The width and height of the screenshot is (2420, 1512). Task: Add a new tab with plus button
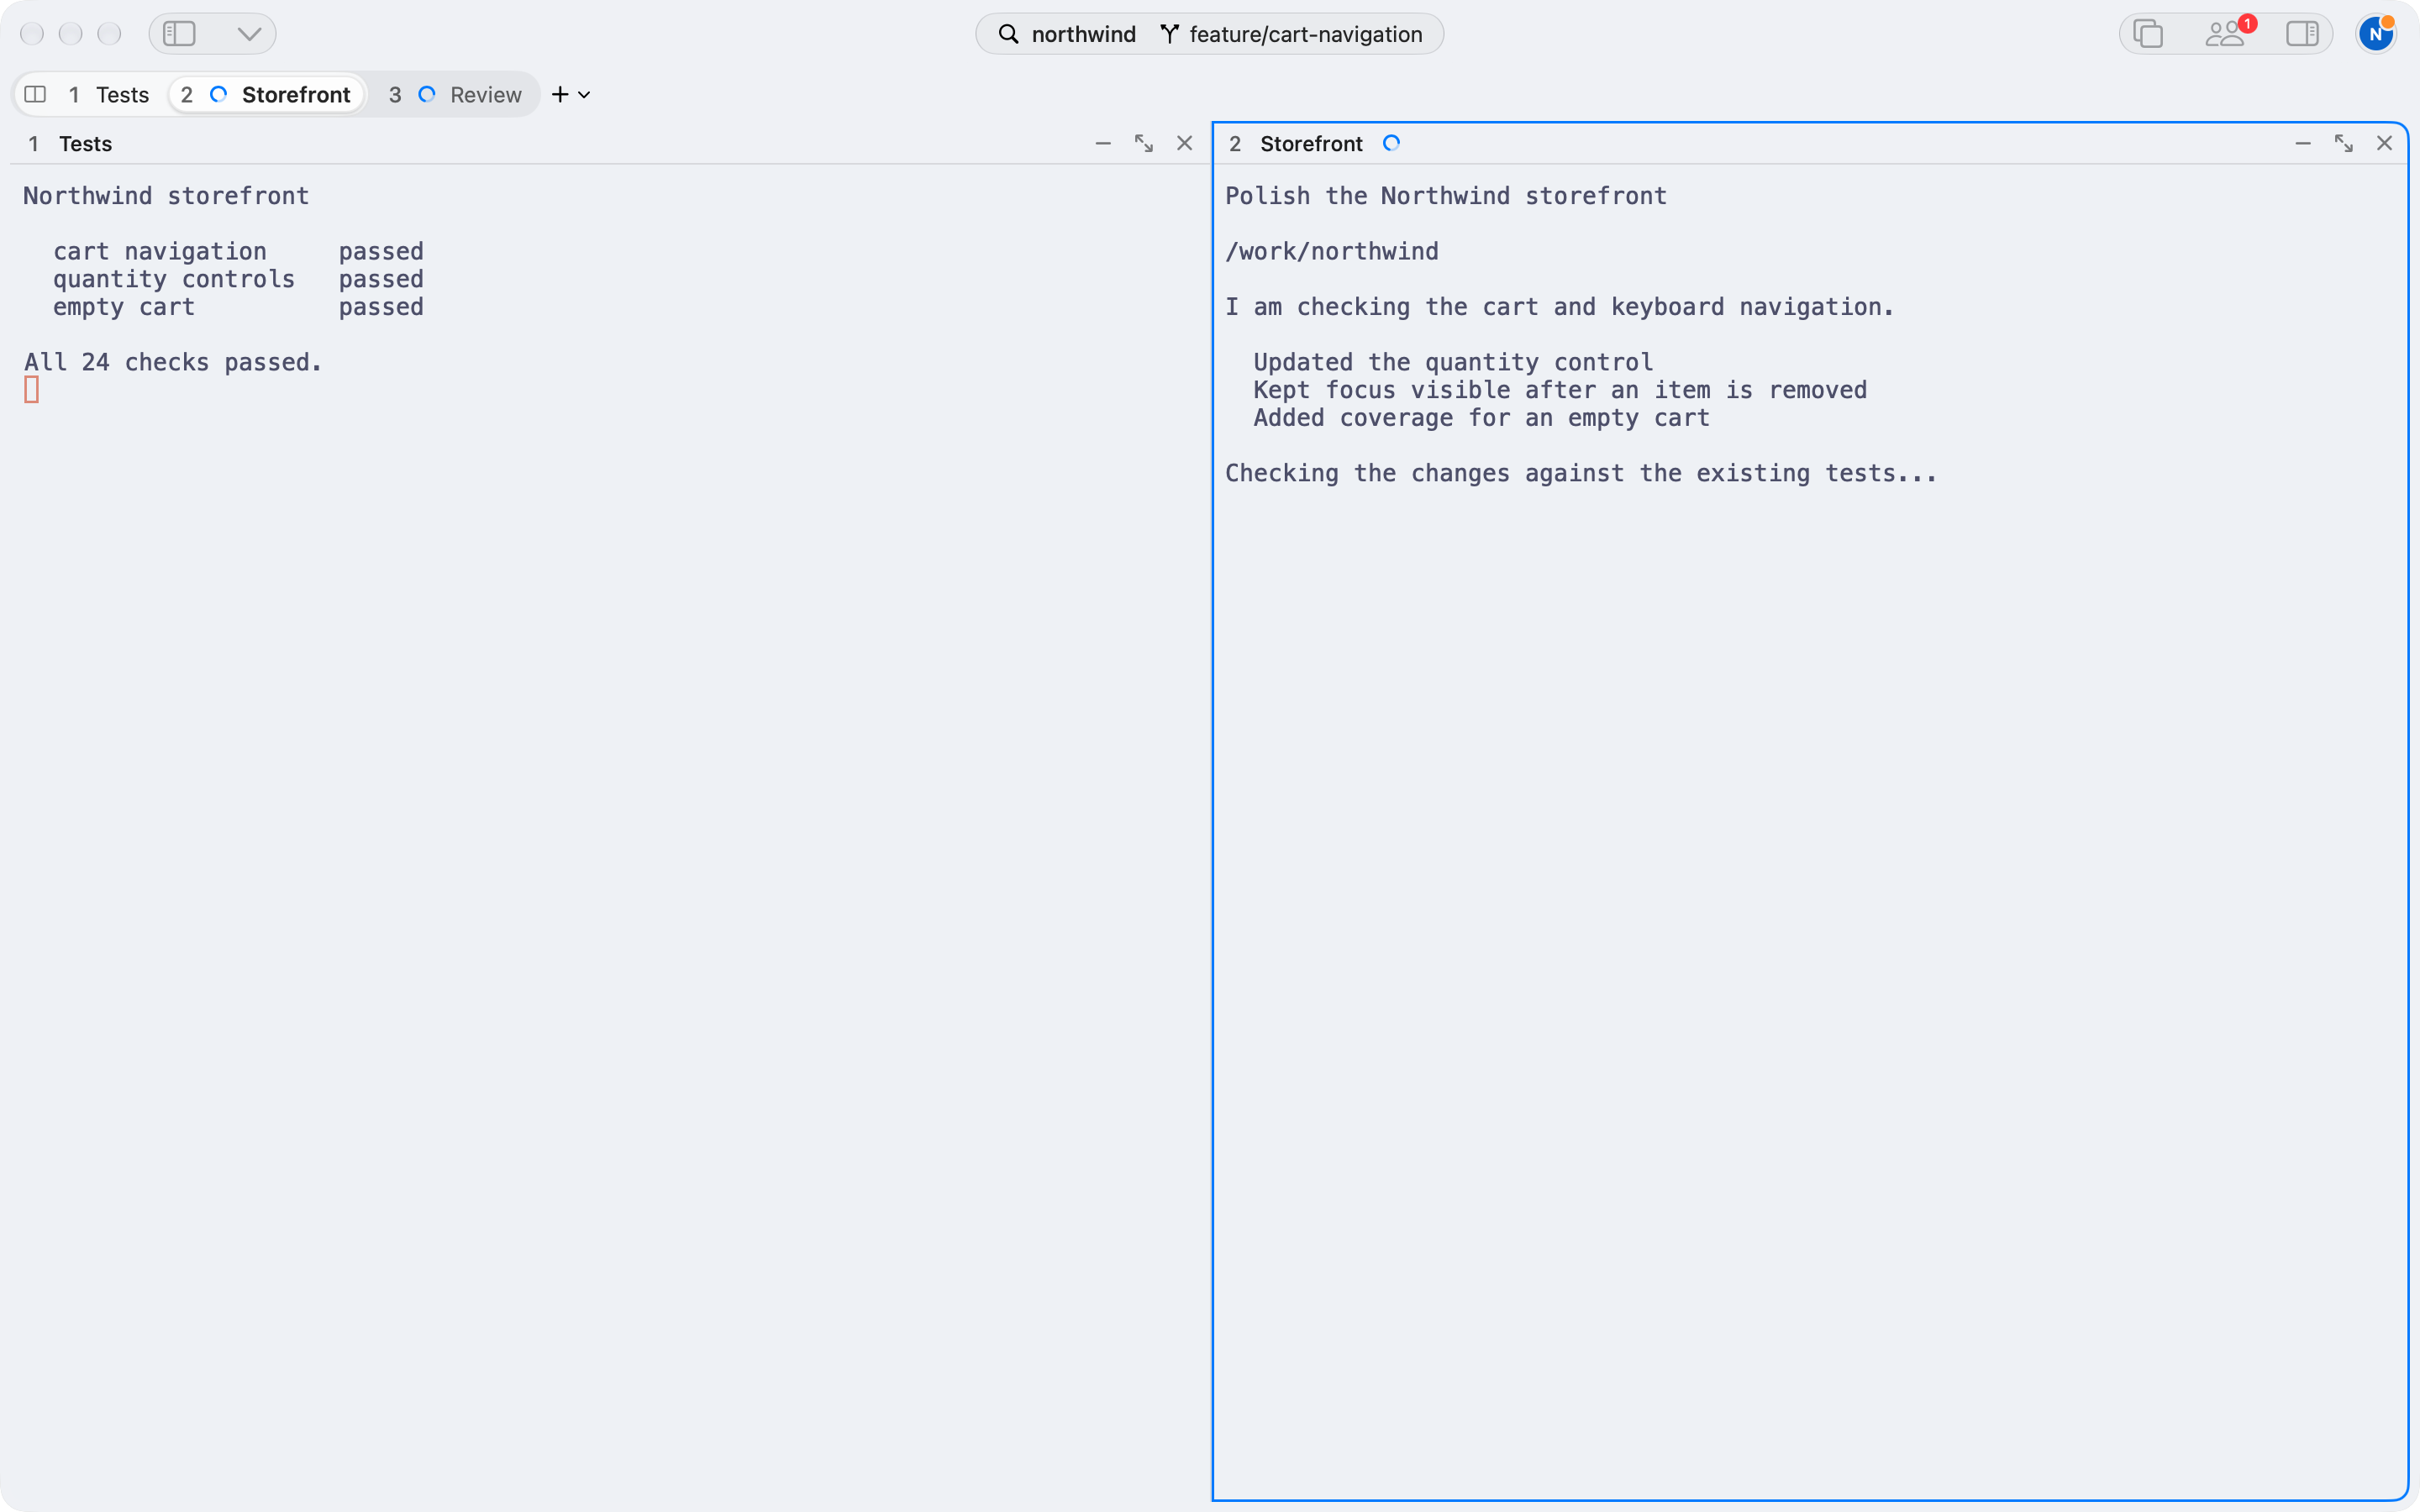click(x=560, y=94)
